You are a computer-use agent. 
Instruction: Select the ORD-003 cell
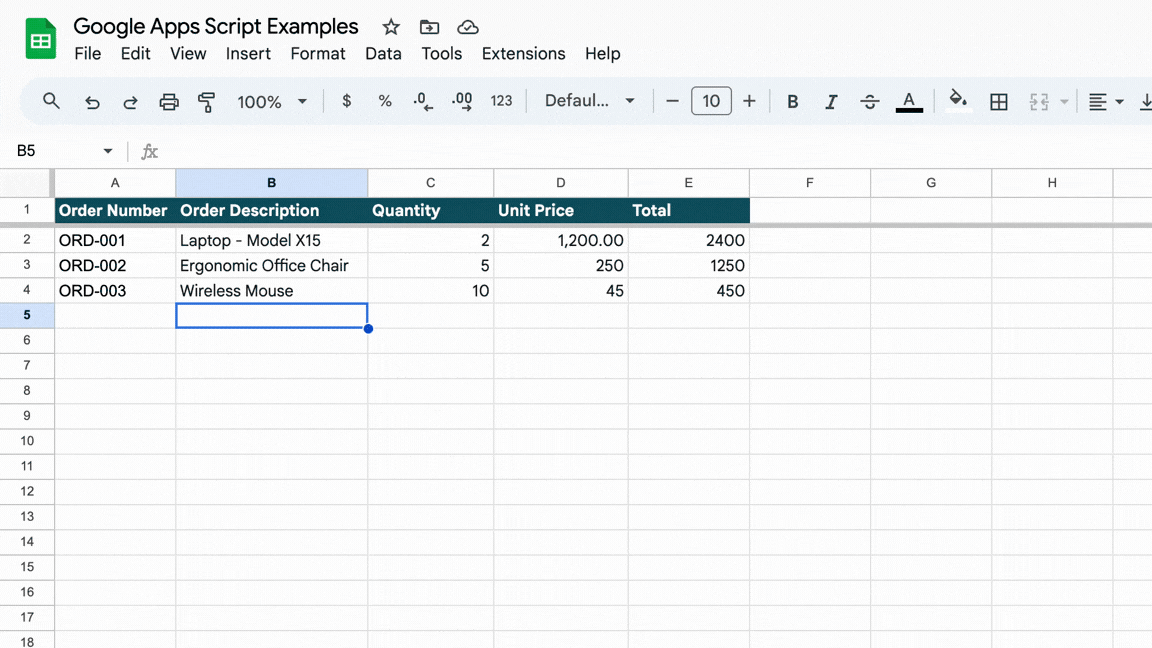pos(115,290)
